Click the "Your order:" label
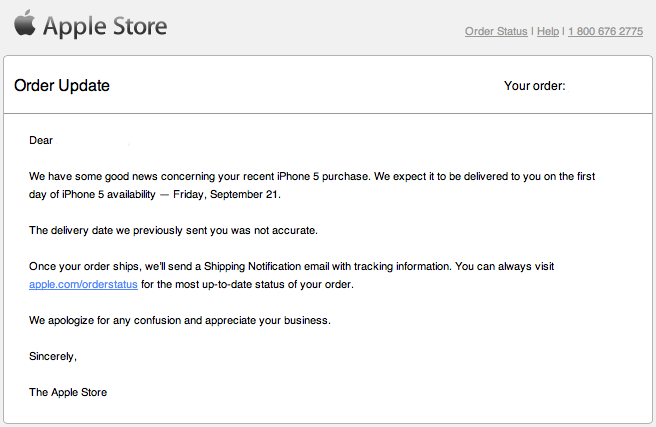The width and height of the screenshot is (656, 427). [535, 86]
